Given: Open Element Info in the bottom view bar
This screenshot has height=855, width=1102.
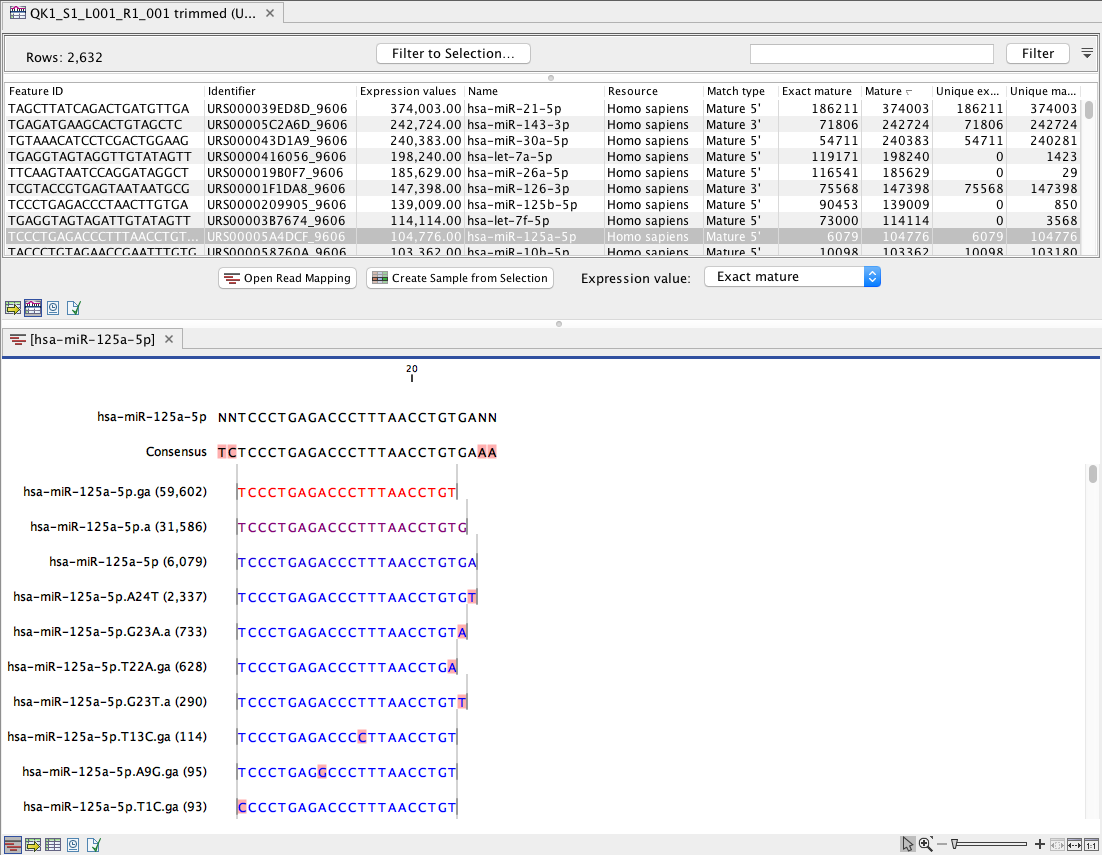Looking at the screenshot, I should point(94,845).
